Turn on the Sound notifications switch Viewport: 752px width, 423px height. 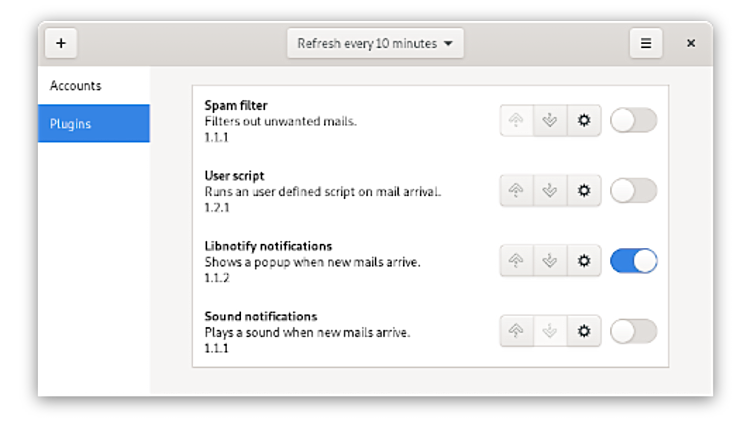tap(633, 331)
